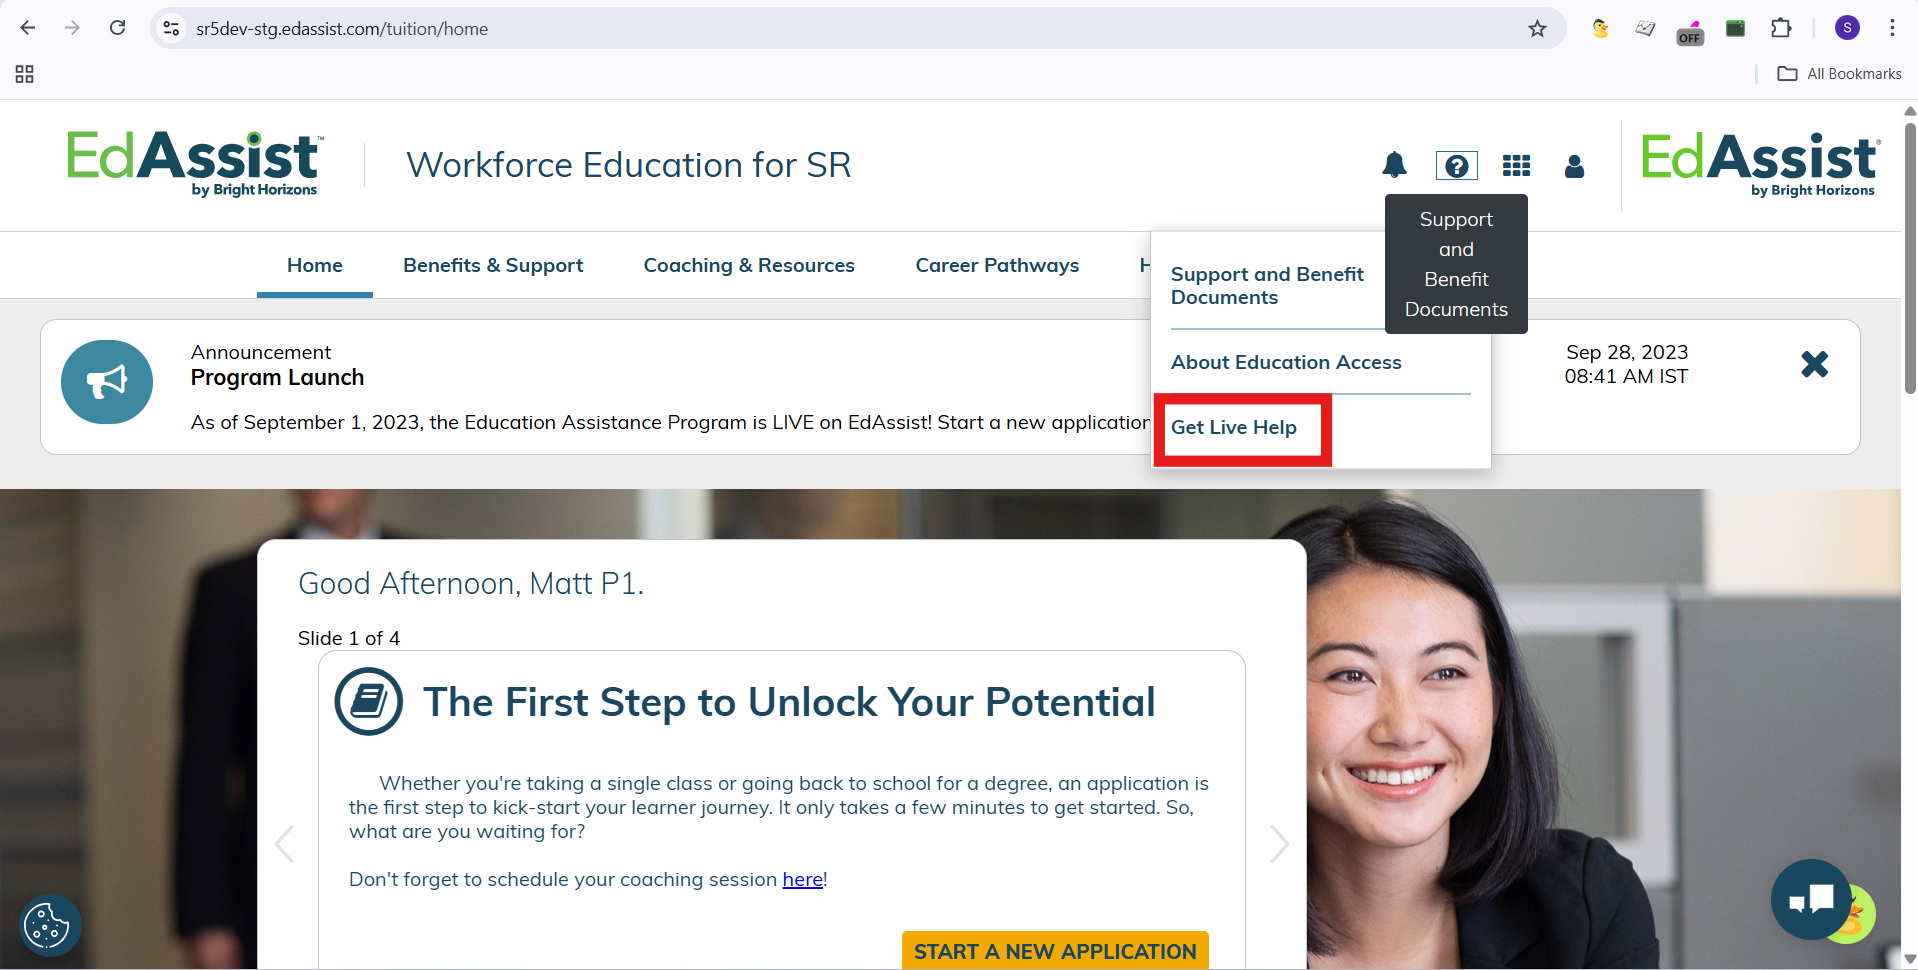Reload the current page
This screenshot has width=1918, height=970.
point(118,28)
